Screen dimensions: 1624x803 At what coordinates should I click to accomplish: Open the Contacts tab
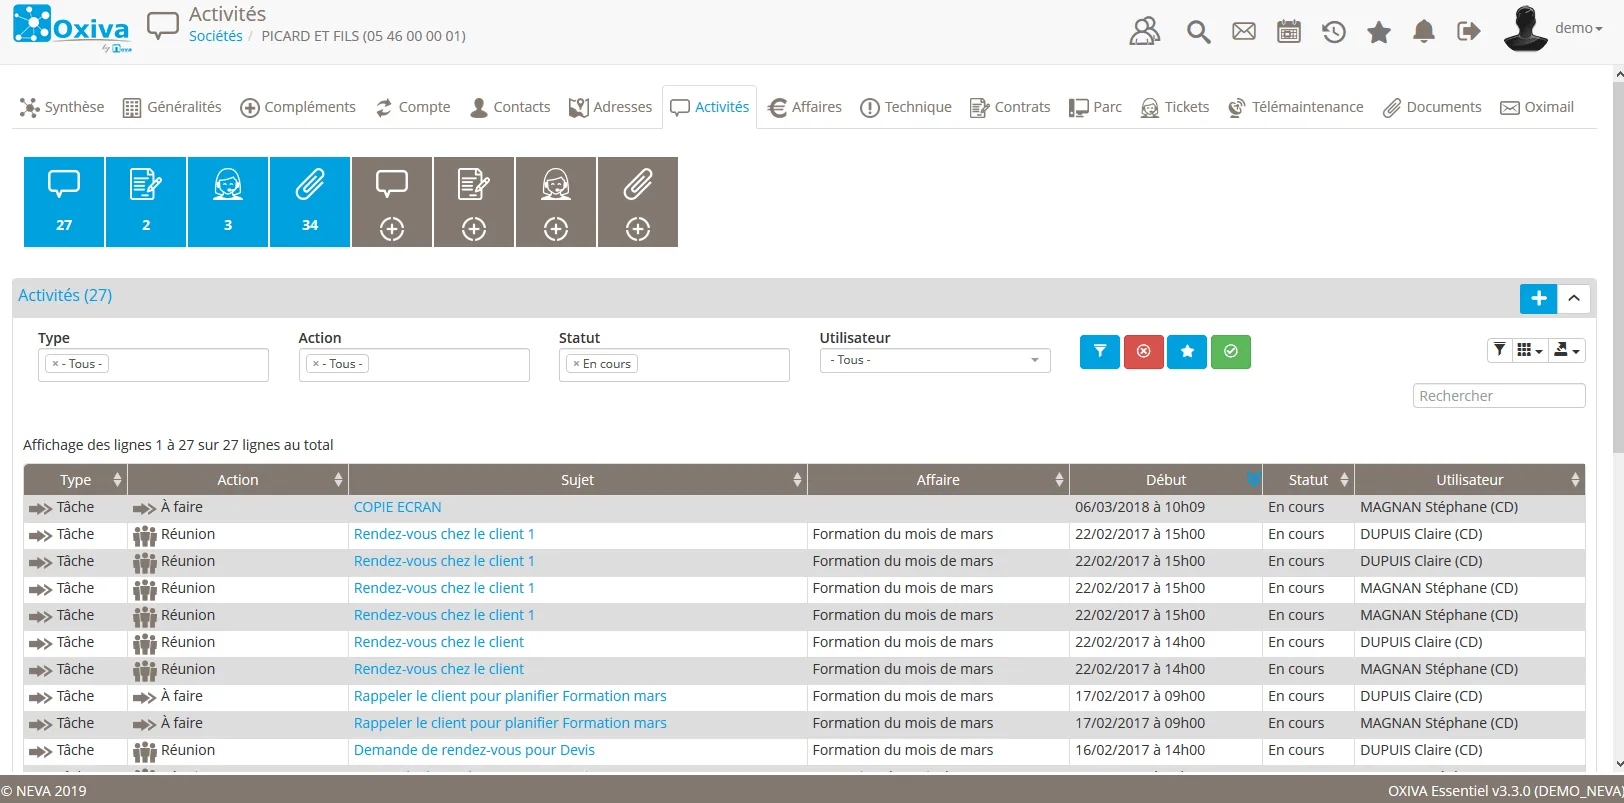click(510, 107)
